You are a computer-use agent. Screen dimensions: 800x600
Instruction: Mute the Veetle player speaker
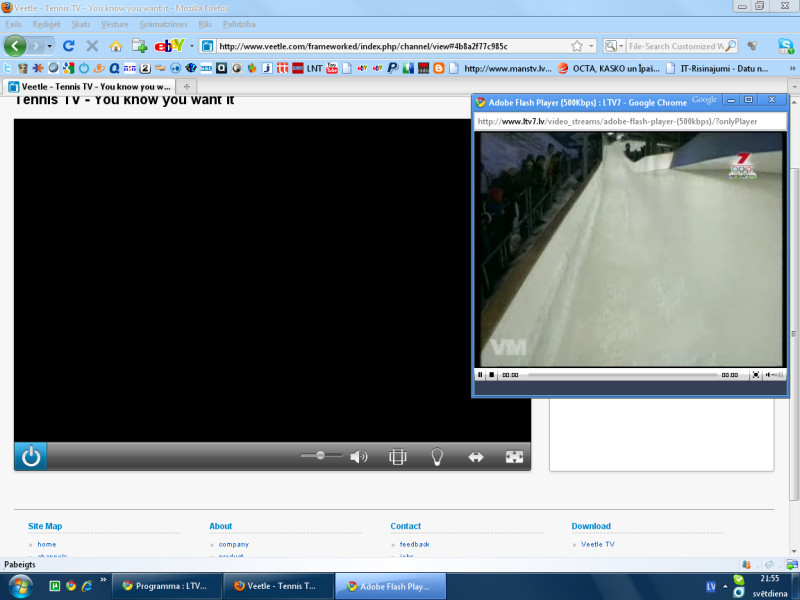pyautogui.click(x=359, y=457)
